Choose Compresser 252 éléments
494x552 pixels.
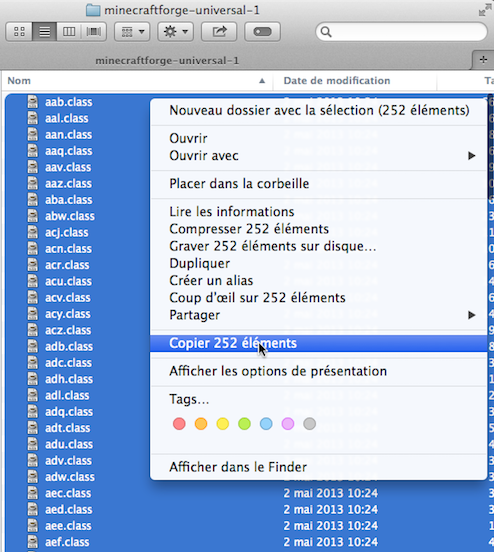[x=319, y=229]
